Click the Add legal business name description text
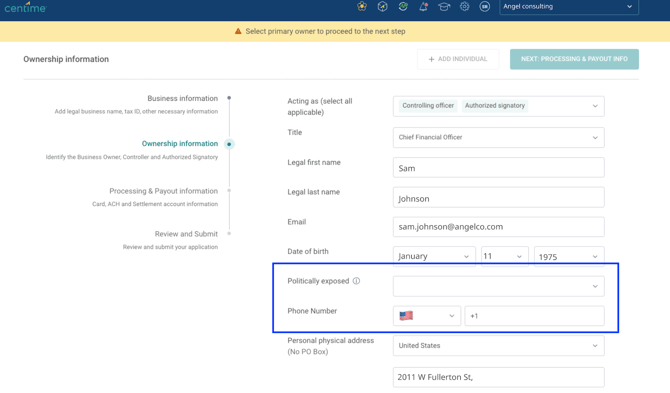Screen dimensions: 670x393 (136, 111)
